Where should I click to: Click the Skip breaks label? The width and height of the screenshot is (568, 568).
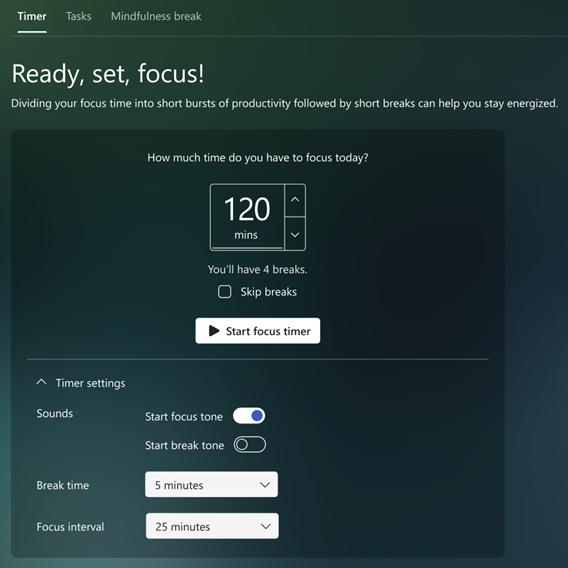pyautogui.click(x=268, y=292)
